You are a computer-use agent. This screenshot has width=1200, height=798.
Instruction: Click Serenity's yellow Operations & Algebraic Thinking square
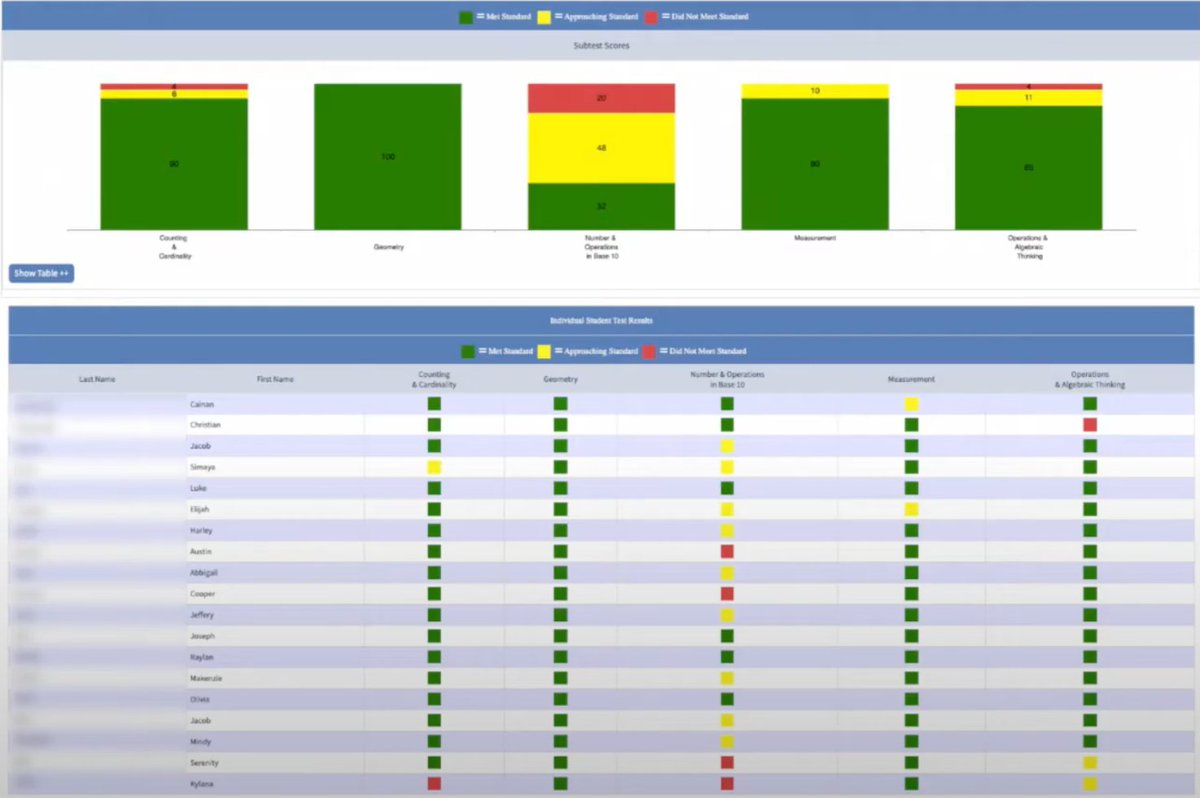1090,763
